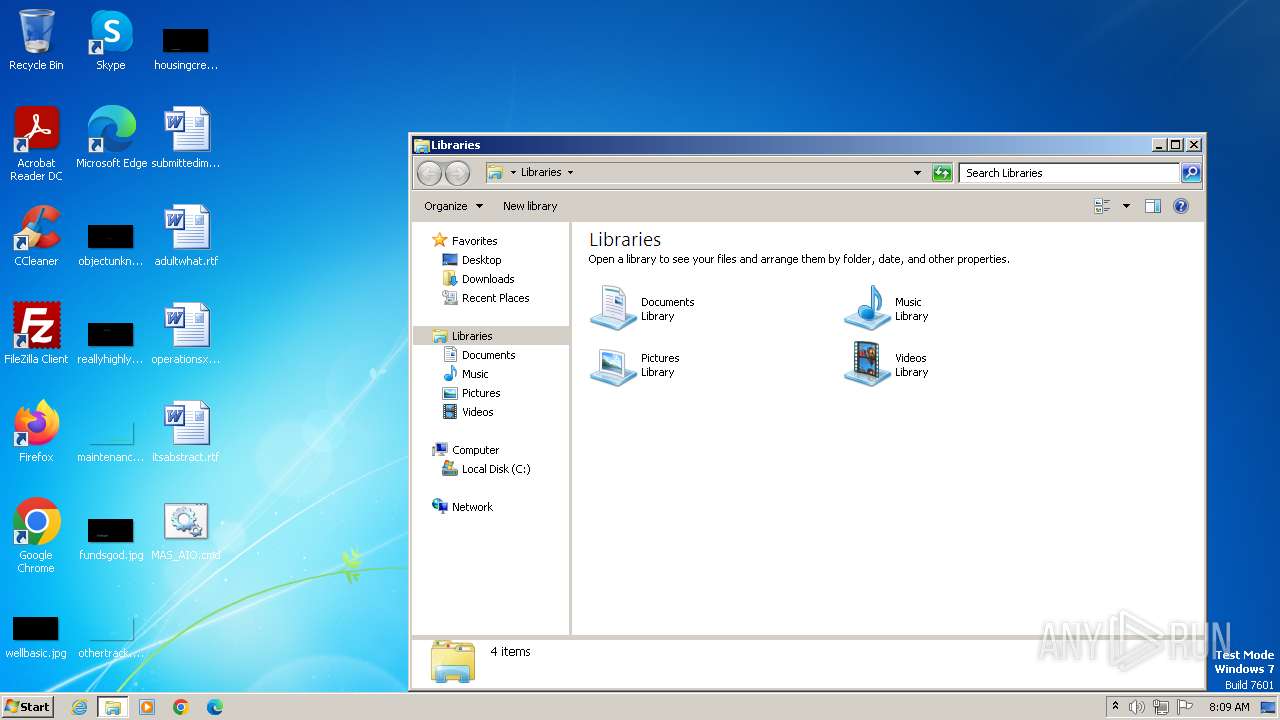This screenshot has width=1280, height=720.
Task: Expand the address bar root arrow
Action: (513, 173)
